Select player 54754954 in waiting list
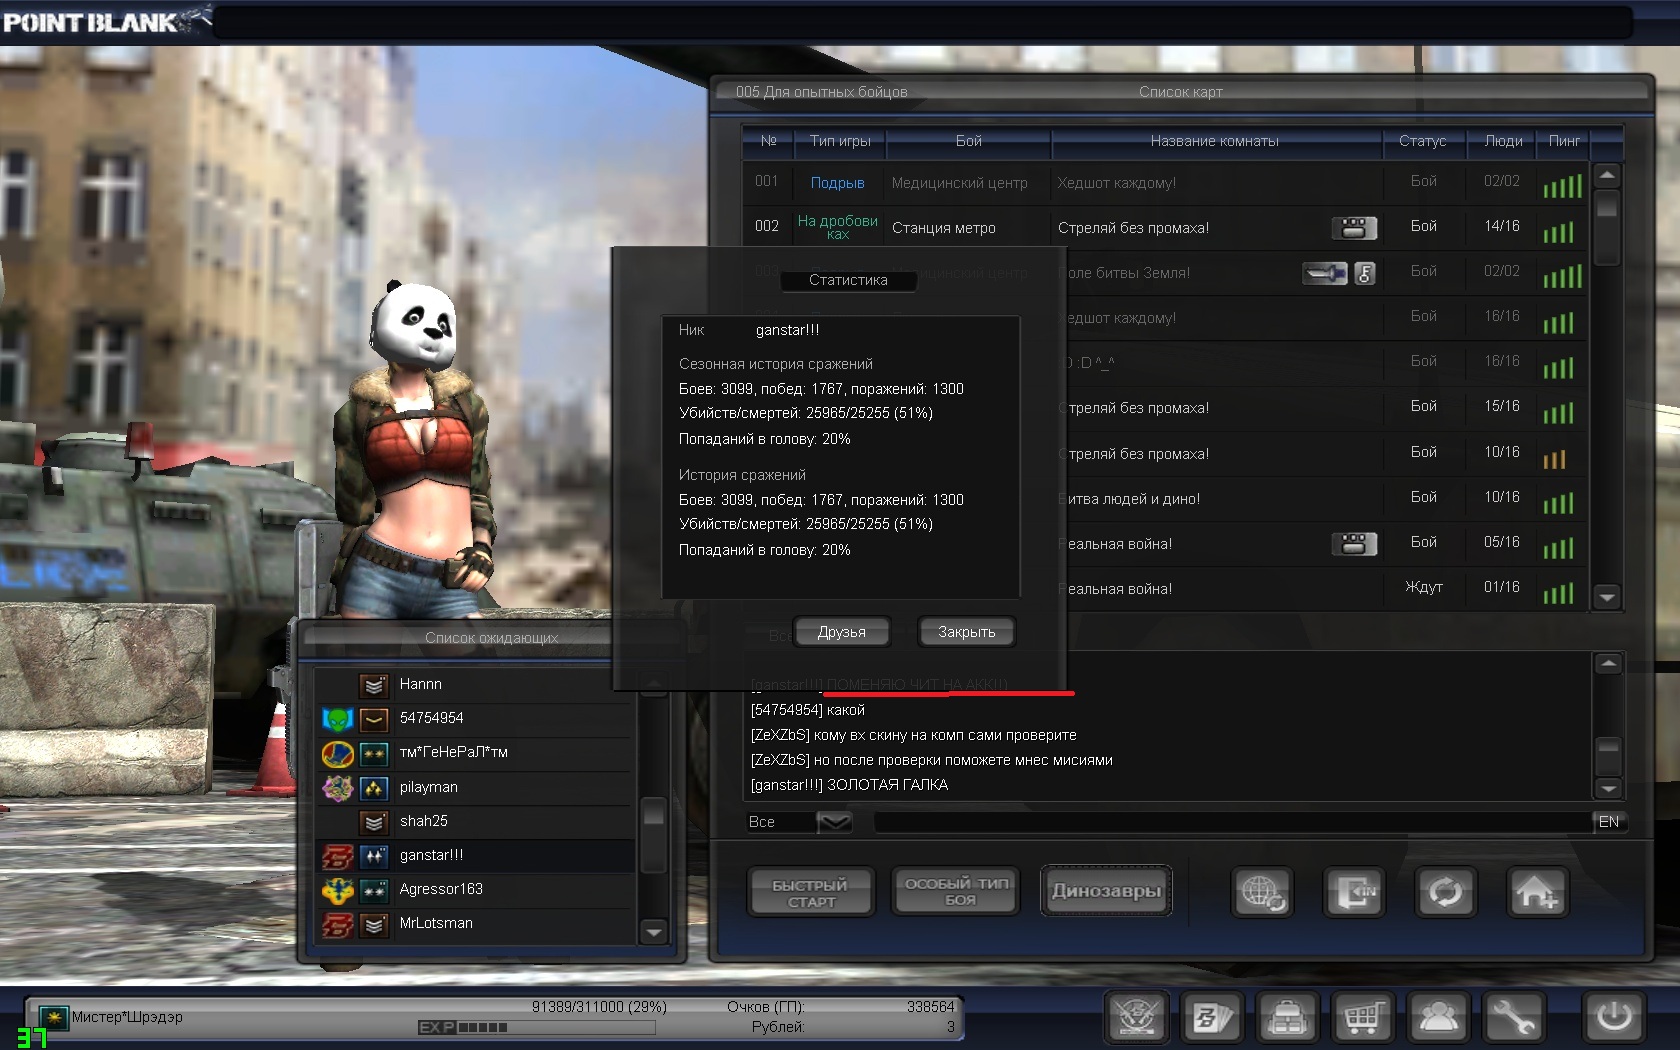This screenshot has width=1680, height=1050. click(476, 719)
